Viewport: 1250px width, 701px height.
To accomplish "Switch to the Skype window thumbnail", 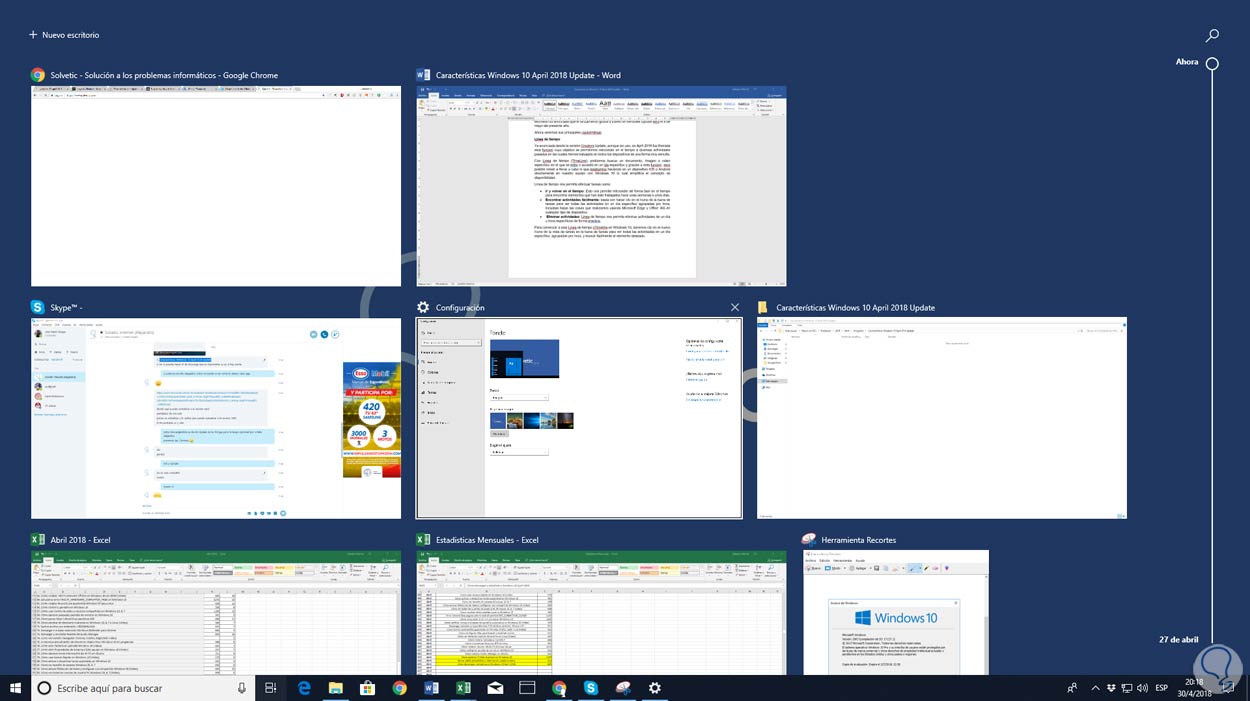I will tap(216, 418).
